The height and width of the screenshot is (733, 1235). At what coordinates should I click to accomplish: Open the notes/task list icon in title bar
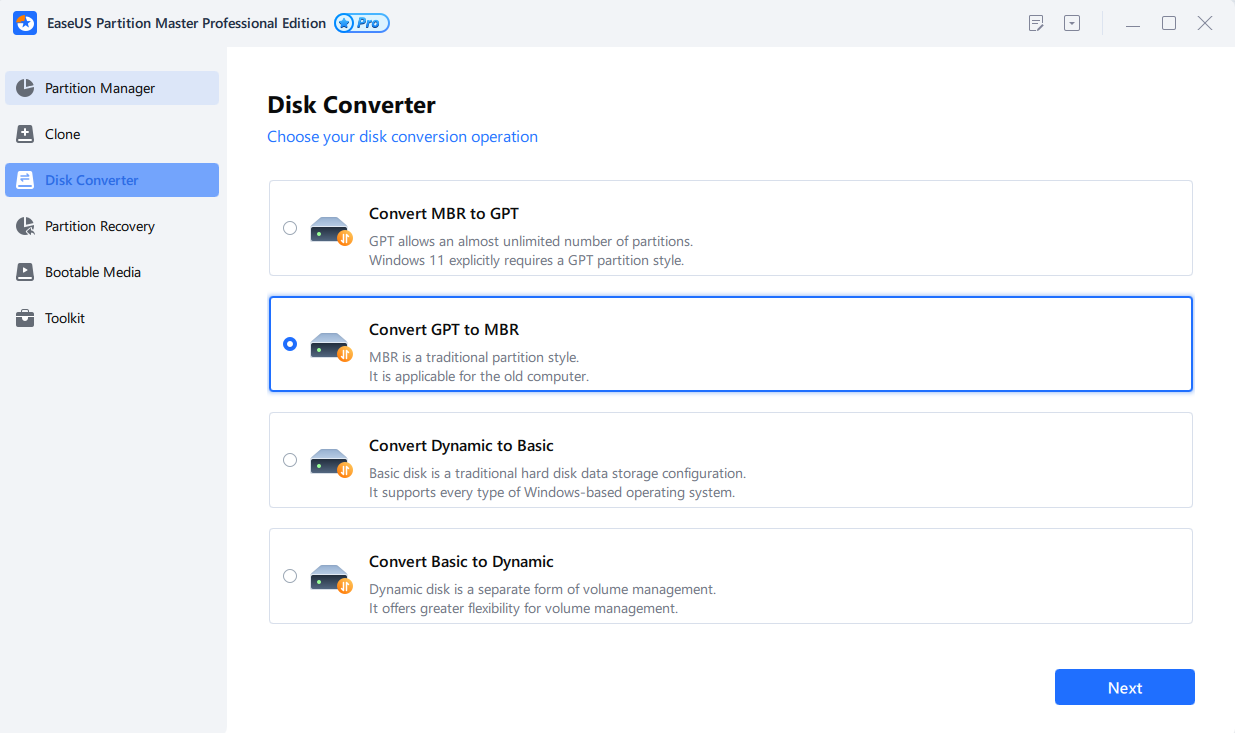(x=1036, y=23)
